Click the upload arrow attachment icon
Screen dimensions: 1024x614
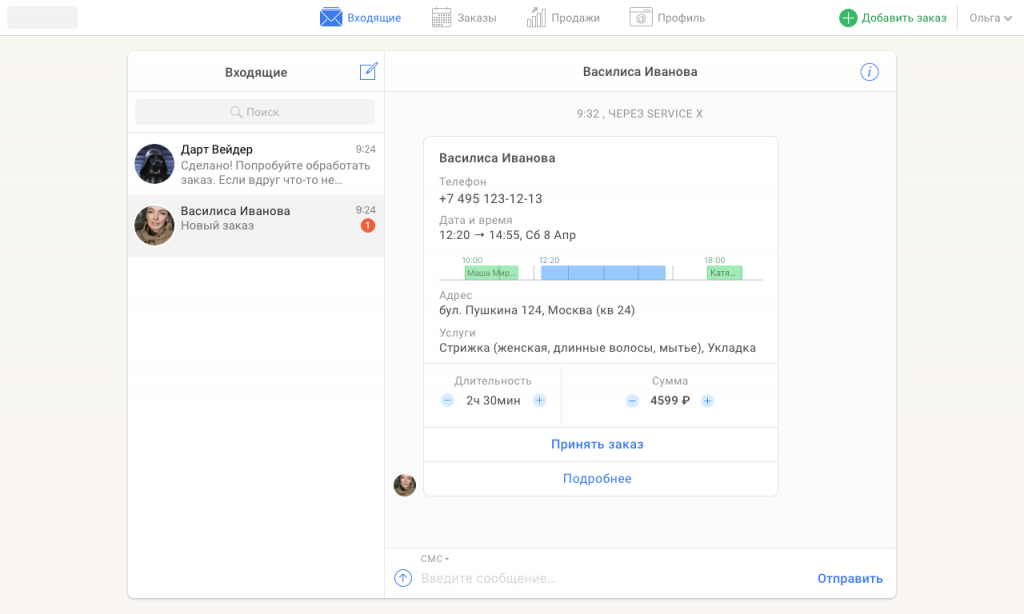coord(403,578)
